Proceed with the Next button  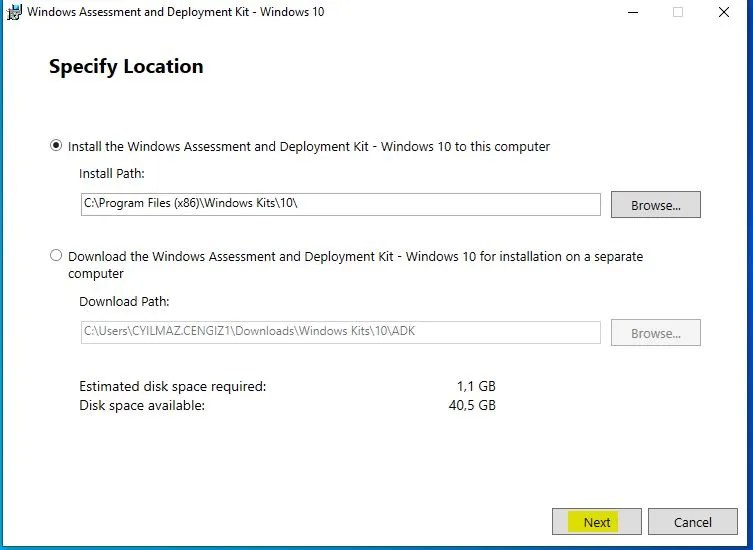tap(596, 522)
